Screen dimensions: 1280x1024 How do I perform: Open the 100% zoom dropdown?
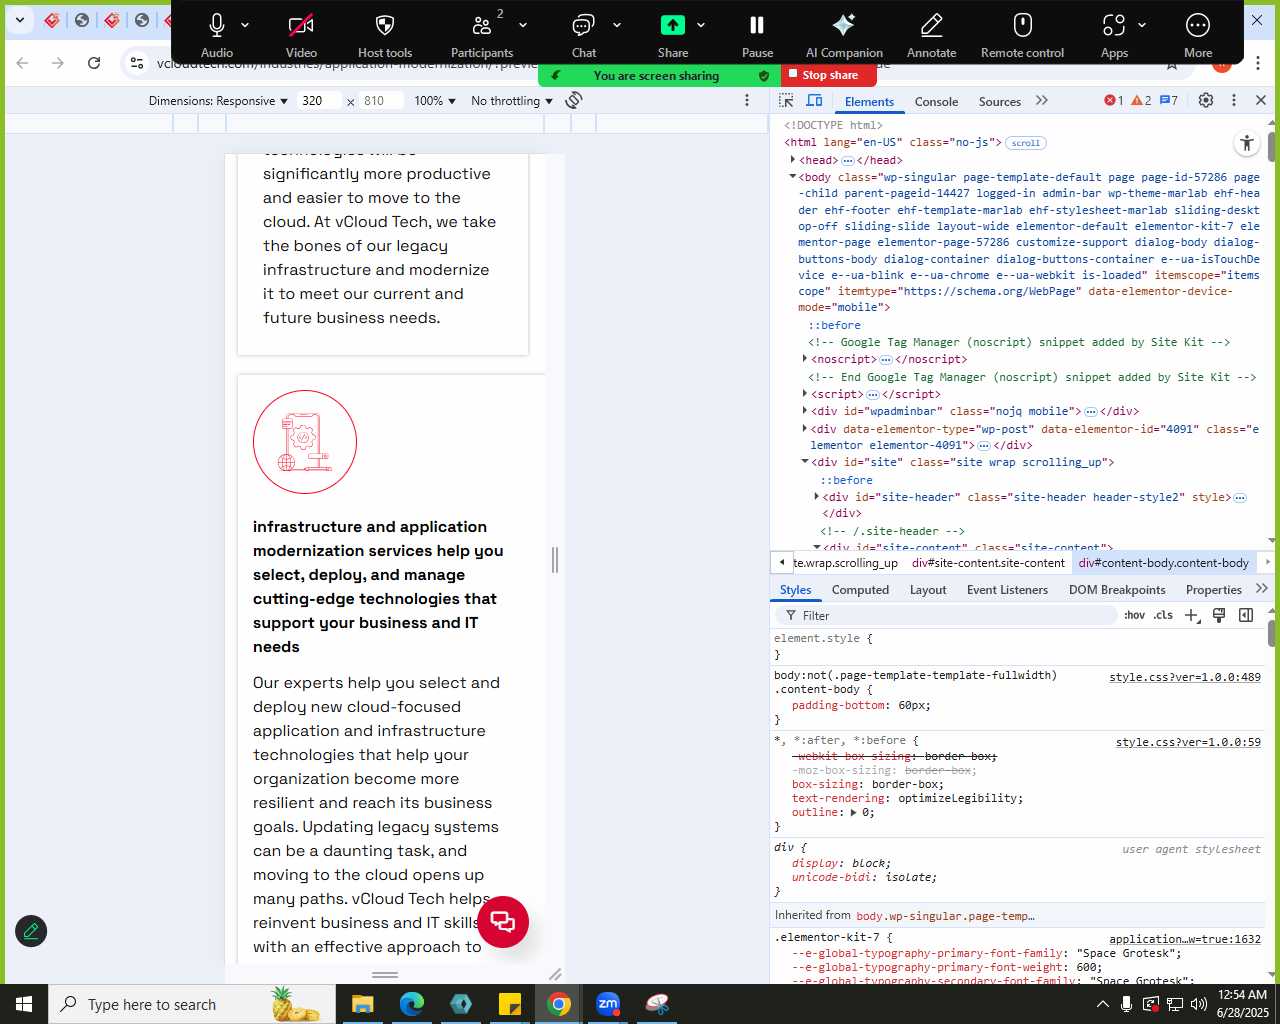coord(435,101)
